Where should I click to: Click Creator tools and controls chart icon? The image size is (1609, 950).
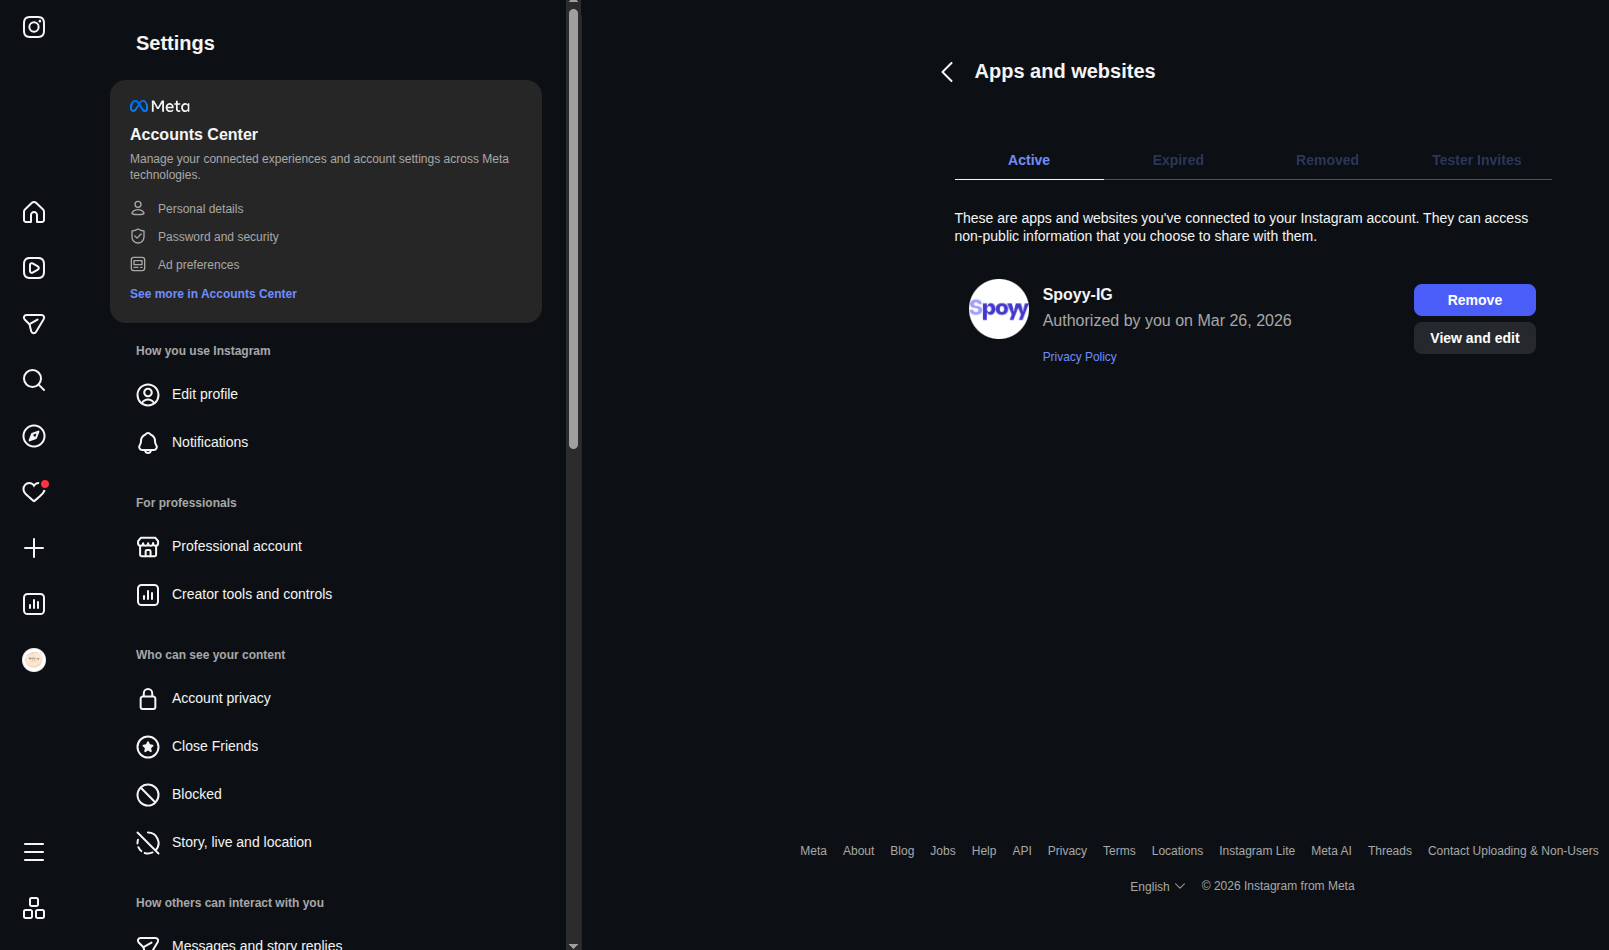point(148,595)
